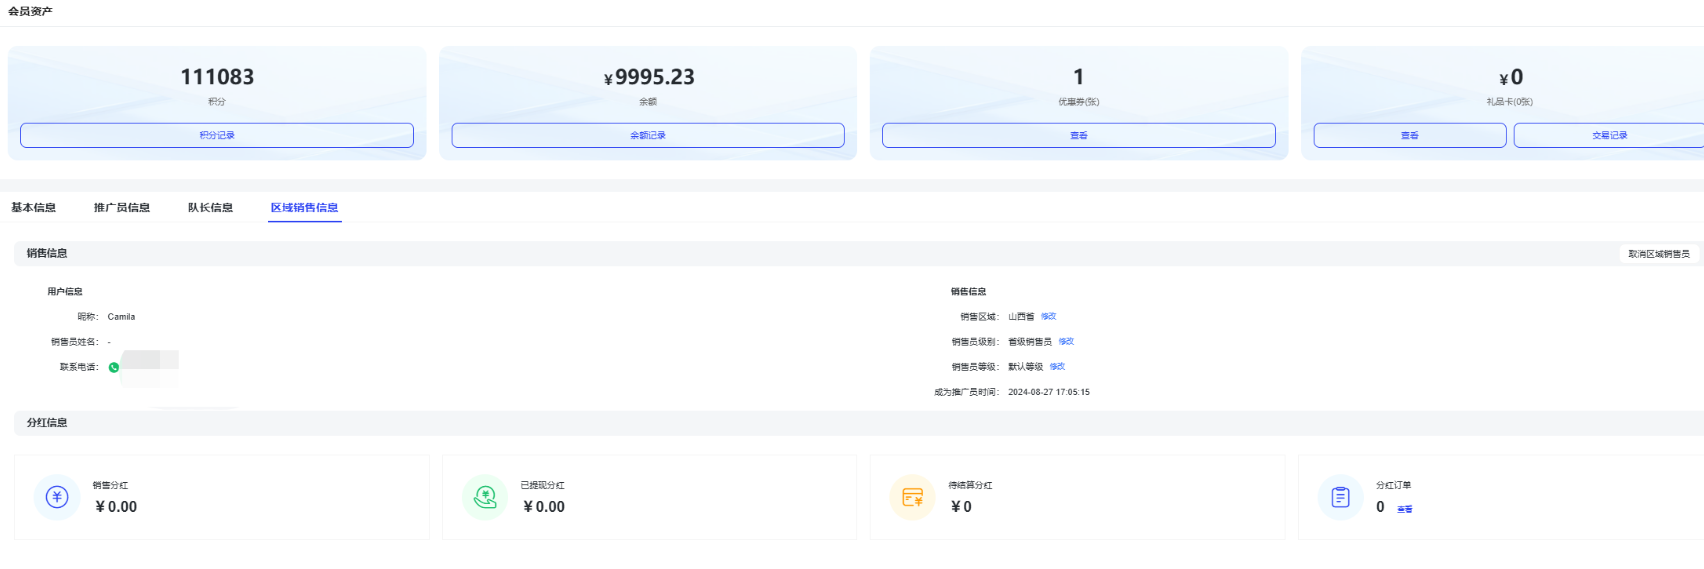
Task: Click the 销售分红 yen coin icon
Action: [x=57, y=497]
